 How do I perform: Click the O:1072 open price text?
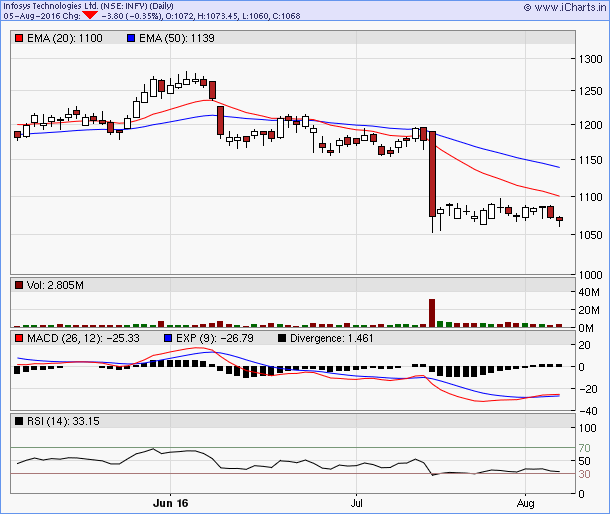(179, 16)
